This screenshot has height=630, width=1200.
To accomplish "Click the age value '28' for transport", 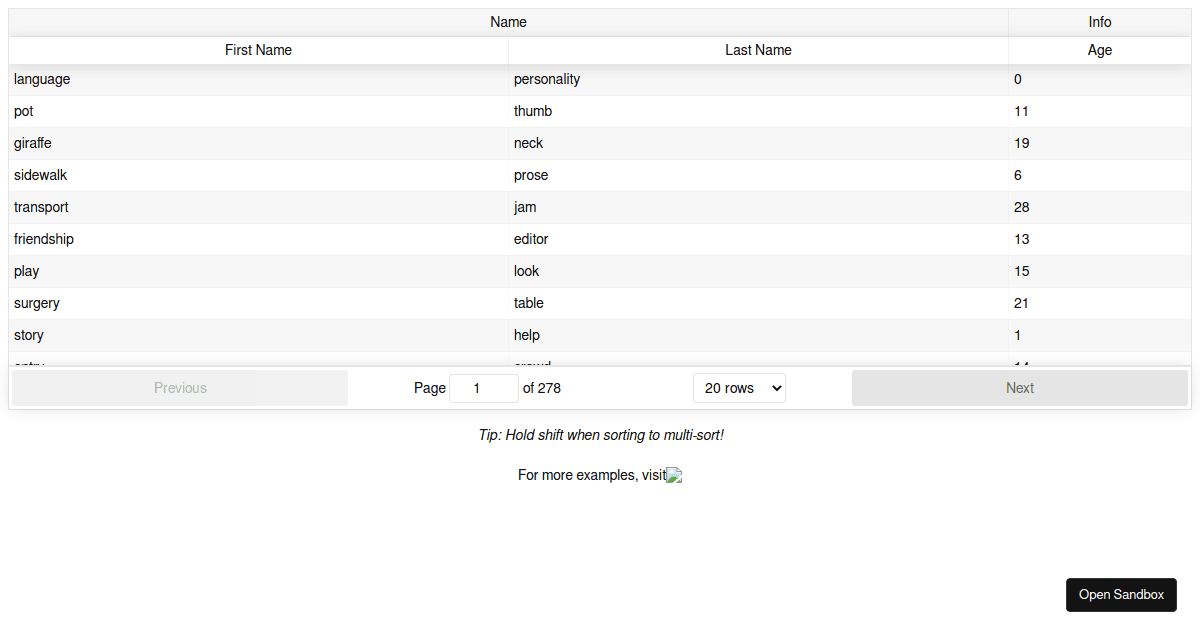I will [1021, 207].
